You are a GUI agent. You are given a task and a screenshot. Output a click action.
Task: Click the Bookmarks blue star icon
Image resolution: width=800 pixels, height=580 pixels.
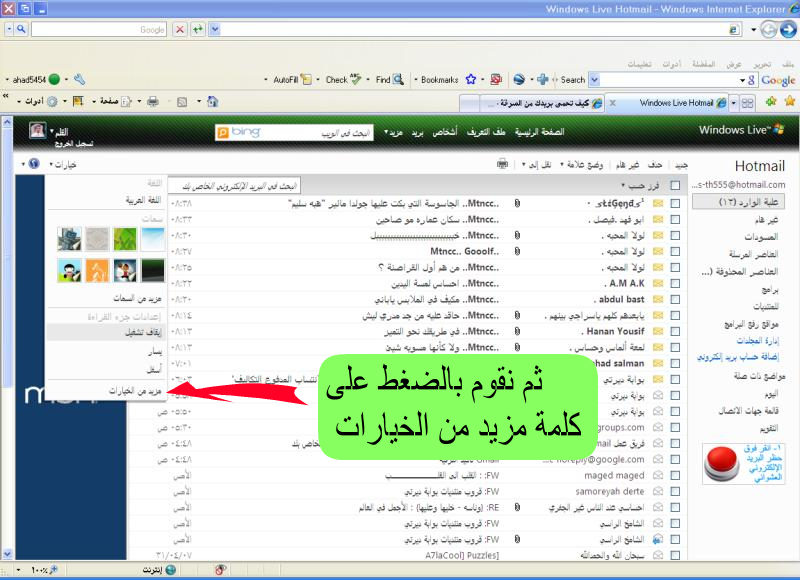[470, 79]
